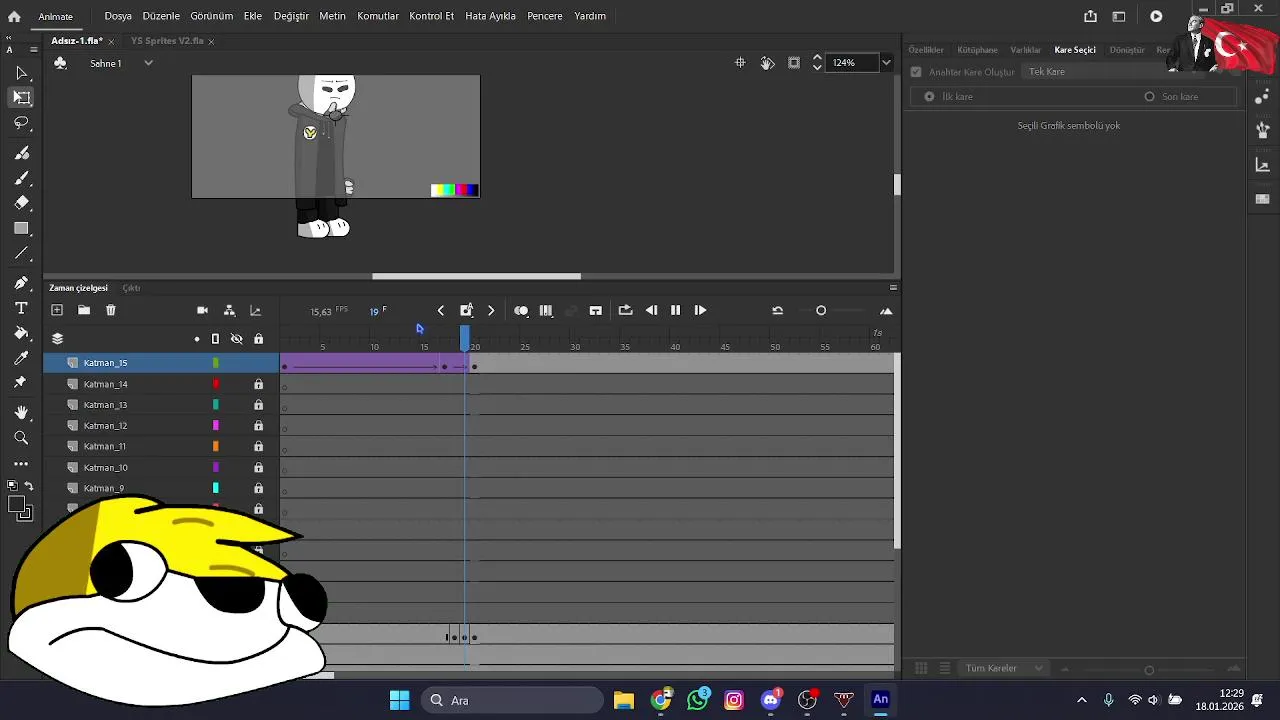Unlock the Katman_14 layer
Viewport: 1280px width, 720px height.
point(258,384)
